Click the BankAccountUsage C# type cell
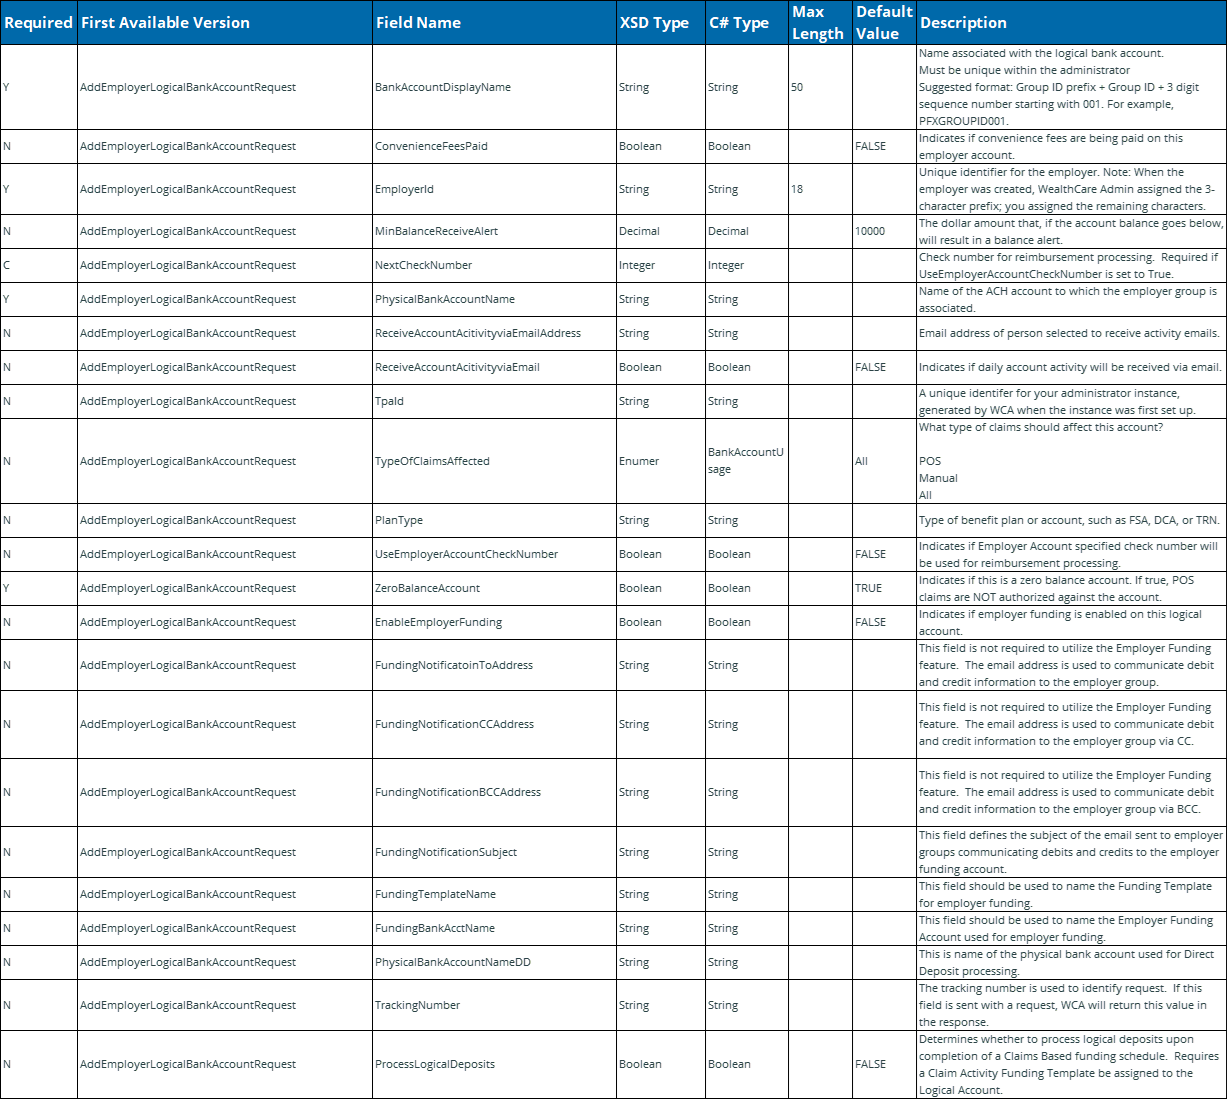The image size is (1227, 1099). pyautogui.click(x=746, y=461)
